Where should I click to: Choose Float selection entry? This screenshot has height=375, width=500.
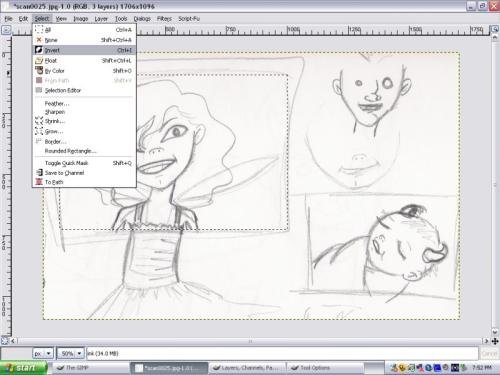click(84, 61)
